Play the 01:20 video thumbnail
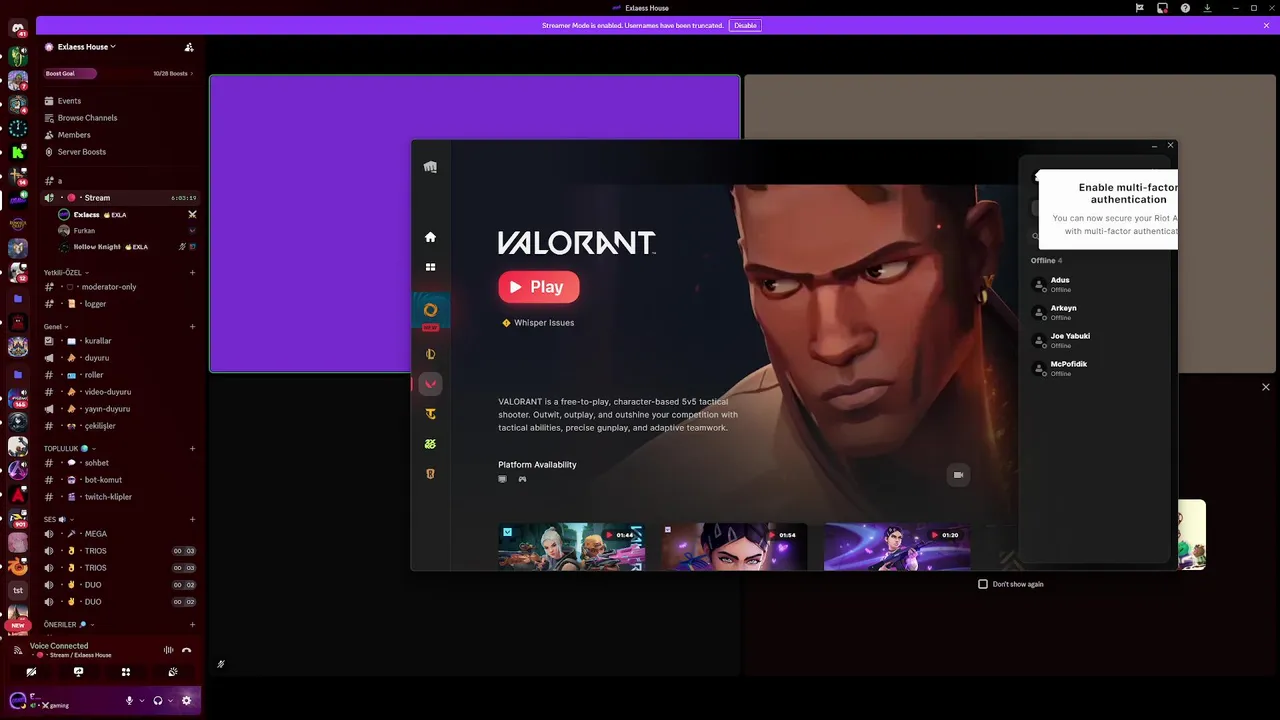Image resolution: width=1280 pixels, height=720 pixels. tap(897, 547)
